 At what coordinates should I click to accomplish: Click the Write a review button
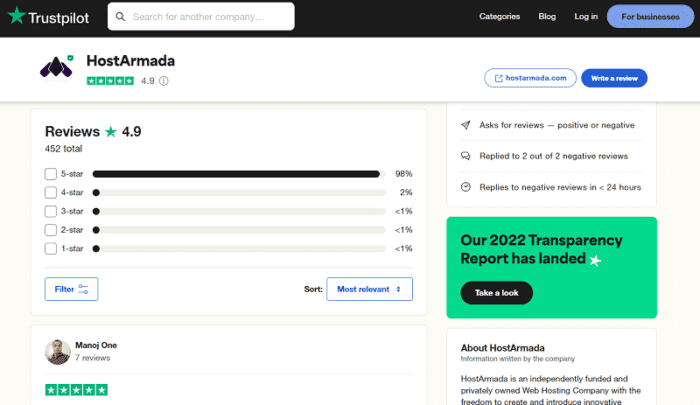[x=614, y=78]
